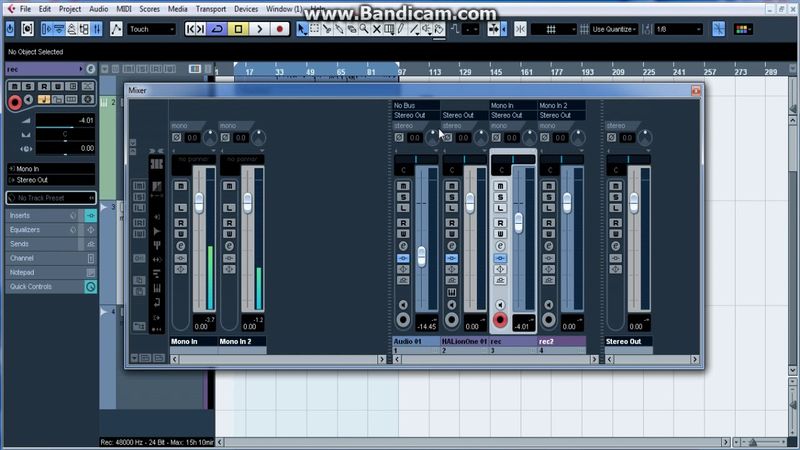The width and height of the screenshot is (800, 450).
Task: Select the Zoom magnifier tool
Action: point(364,29)
